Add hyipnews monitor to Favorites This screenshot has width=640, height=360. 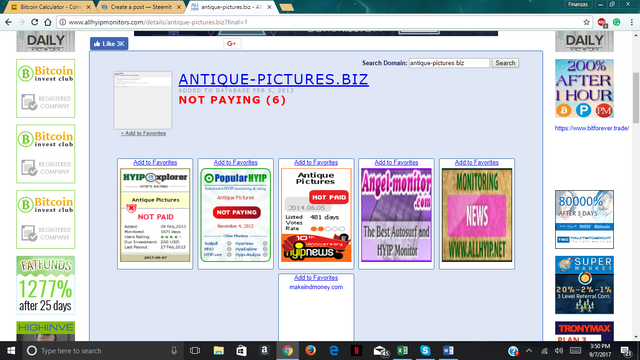coord(316,162)
